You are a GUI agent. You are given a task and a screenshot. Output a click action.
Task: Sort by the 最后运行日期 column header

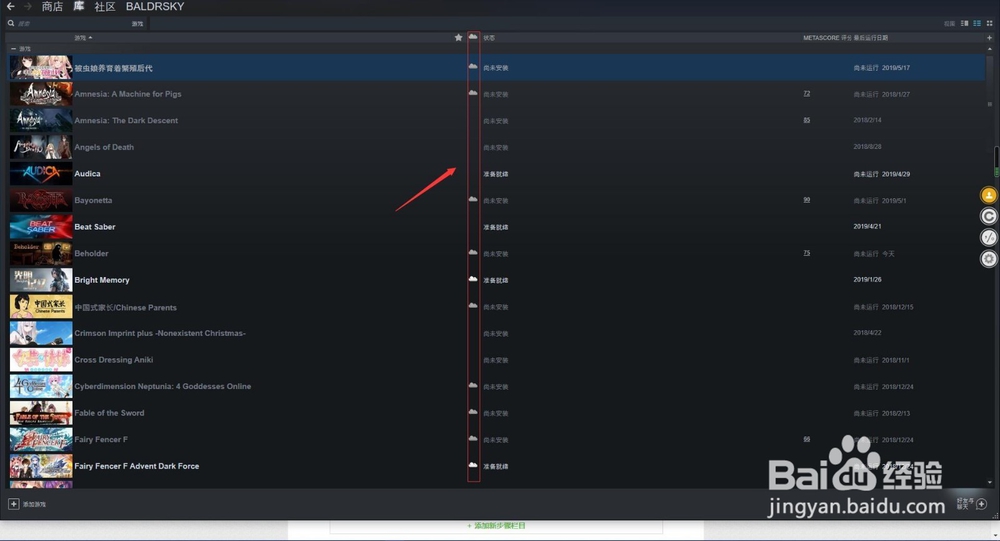tap(871, 38)
